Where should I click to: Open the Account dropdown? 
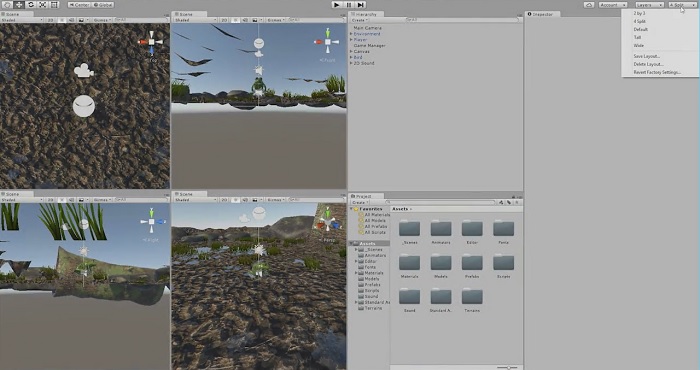pyautogui.click(x=612, y=5)
